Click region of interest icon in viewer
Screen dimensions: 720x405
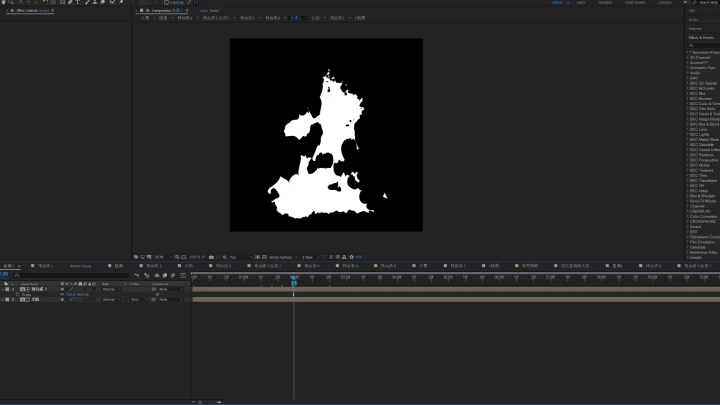pos(257,257)
